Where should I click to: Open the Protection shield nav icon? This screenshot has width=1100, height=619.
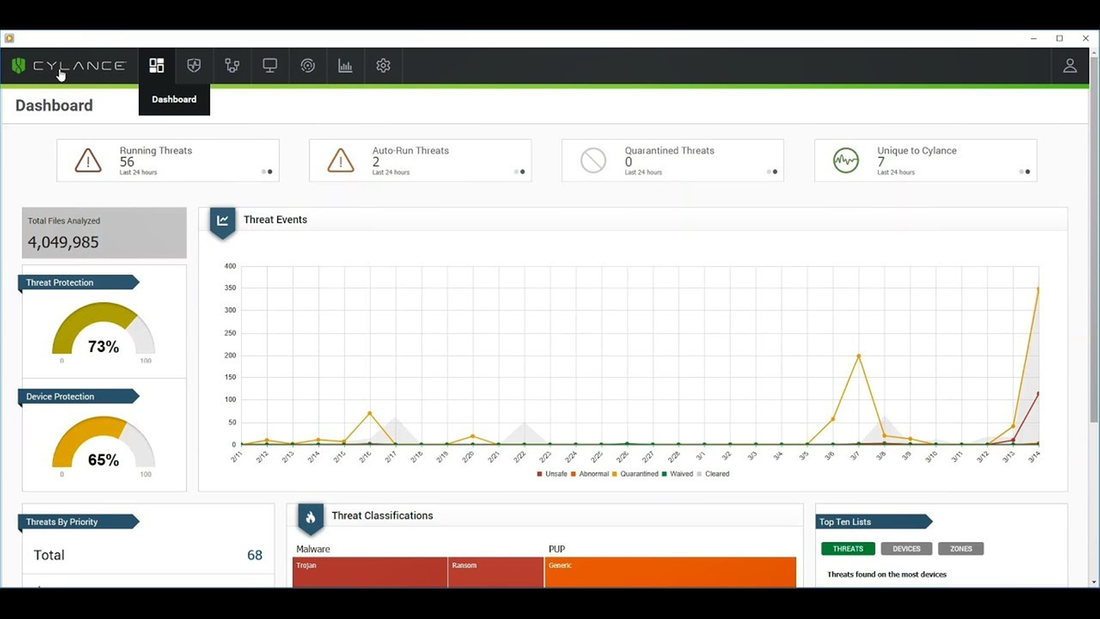click(194, 66)
